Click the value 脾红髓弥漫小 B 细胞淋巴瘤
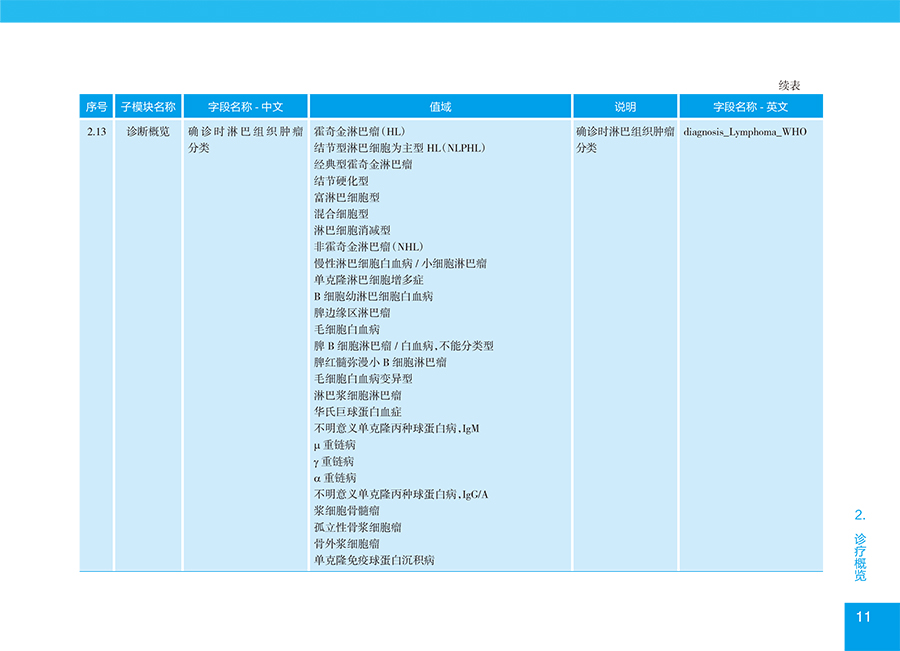This screenshot has width=900, height=651. click(x=380, y=362)
